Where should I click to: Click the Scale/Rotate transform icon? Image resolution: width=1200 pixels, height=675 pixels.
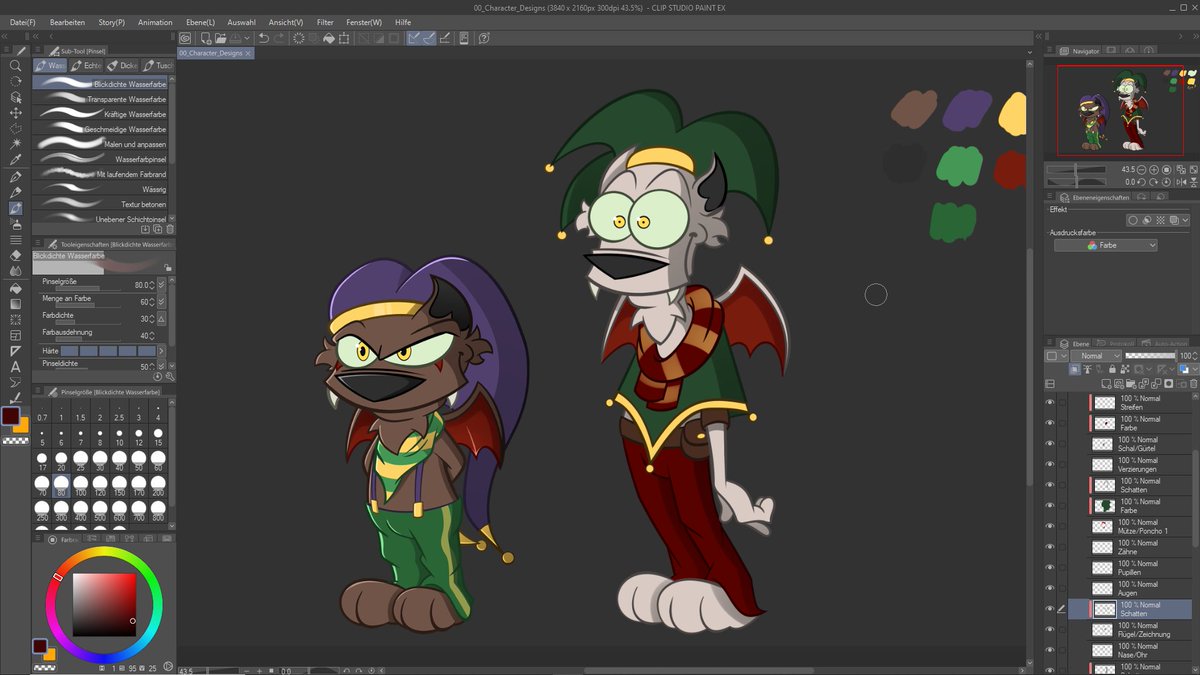pyautogui.click(x=345, y=38)
